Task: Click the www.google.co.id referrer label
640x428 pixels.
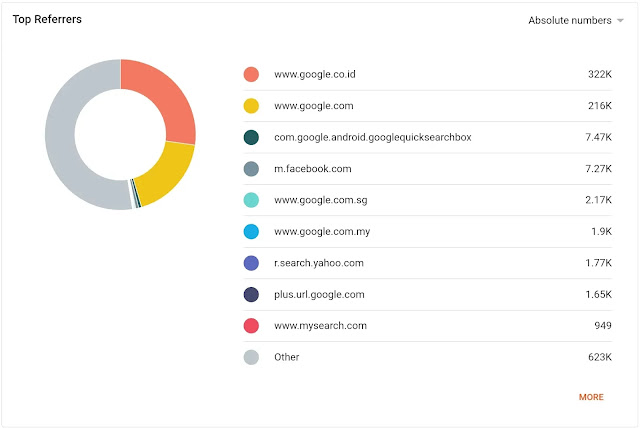Action: pos(315,74)
